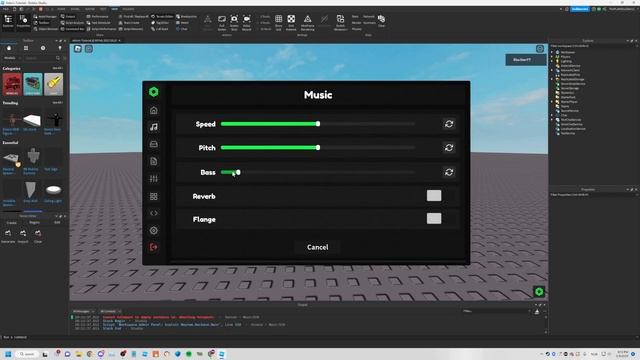This screenshot has width=640, height=360.
Task: Click the Video Record ribbon icon
Action: click(247, 23)
